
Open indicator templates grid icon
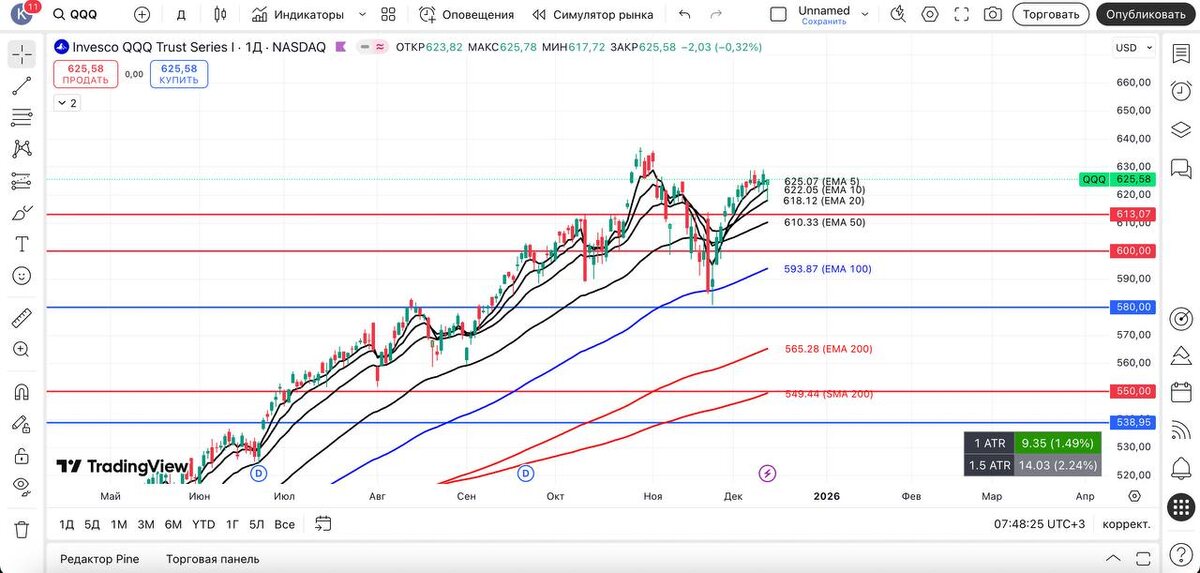(388, 15)
